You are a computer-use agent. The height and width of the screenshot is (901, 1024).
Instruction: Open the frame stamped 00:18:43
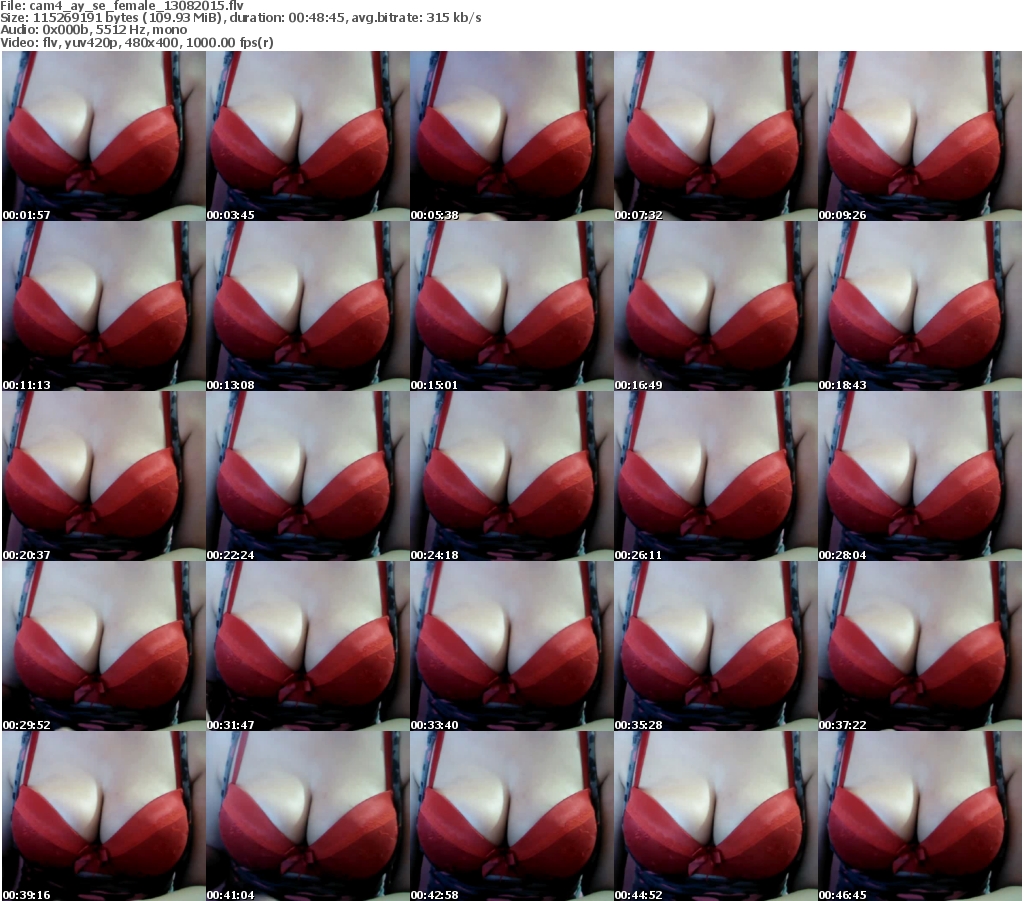[x=920, y=306]
